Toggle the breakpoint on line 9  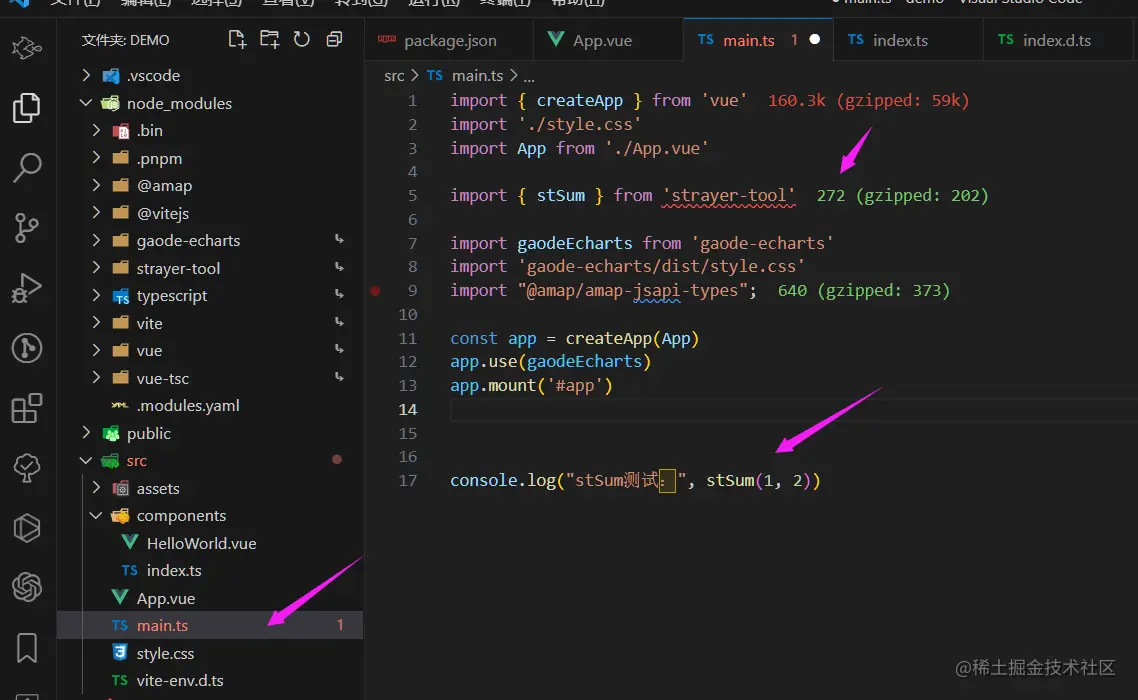click(x=375, y=290)
